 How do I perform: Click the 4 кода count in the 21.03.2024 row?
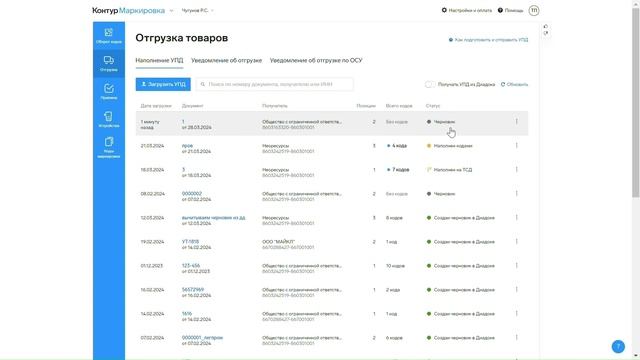coord(397,146)
